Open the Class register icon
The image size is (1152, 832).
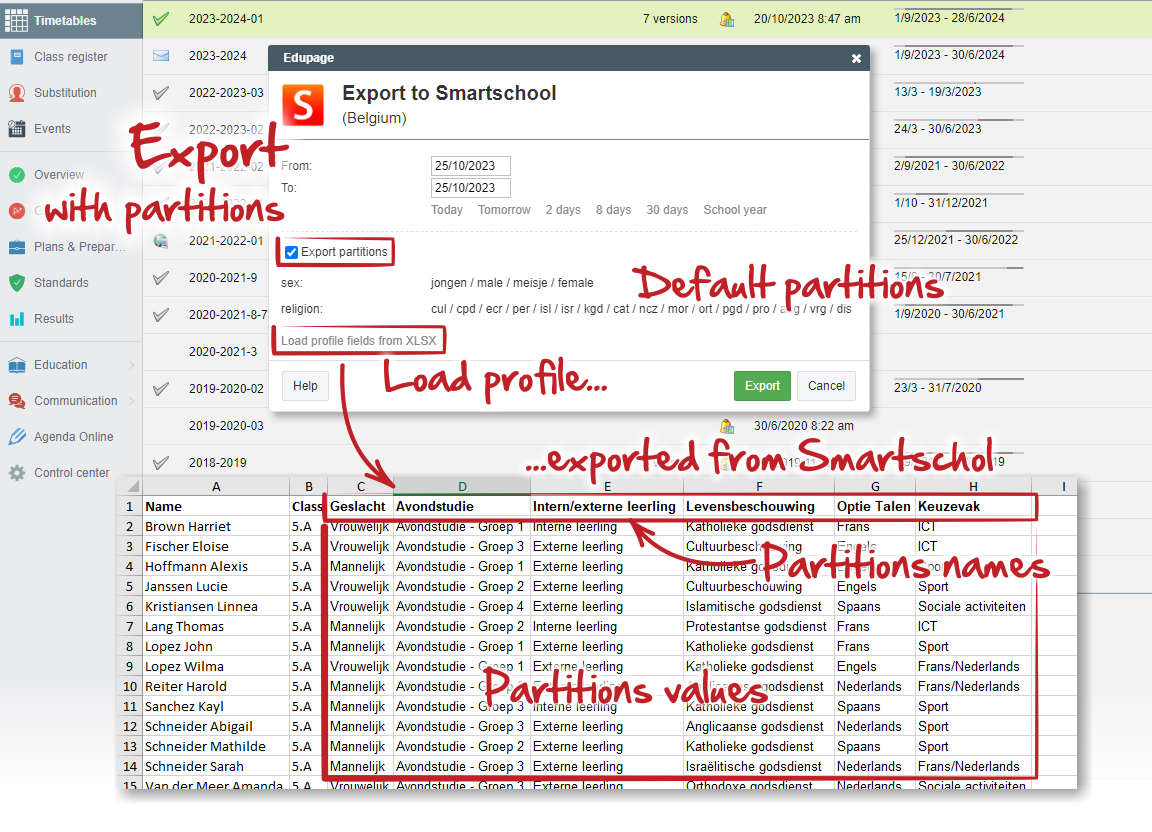[16, 57]
